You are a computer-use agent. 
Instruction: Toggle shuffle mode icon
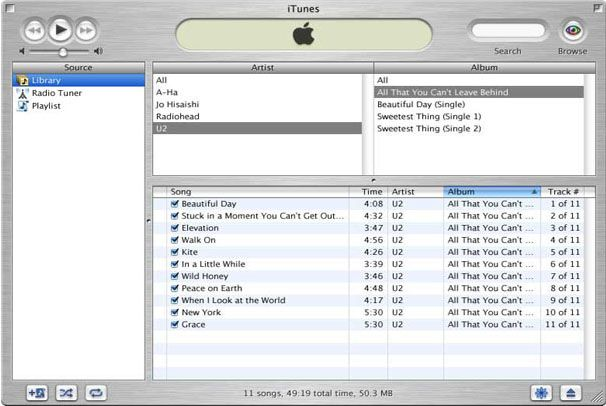click(66, 393)
